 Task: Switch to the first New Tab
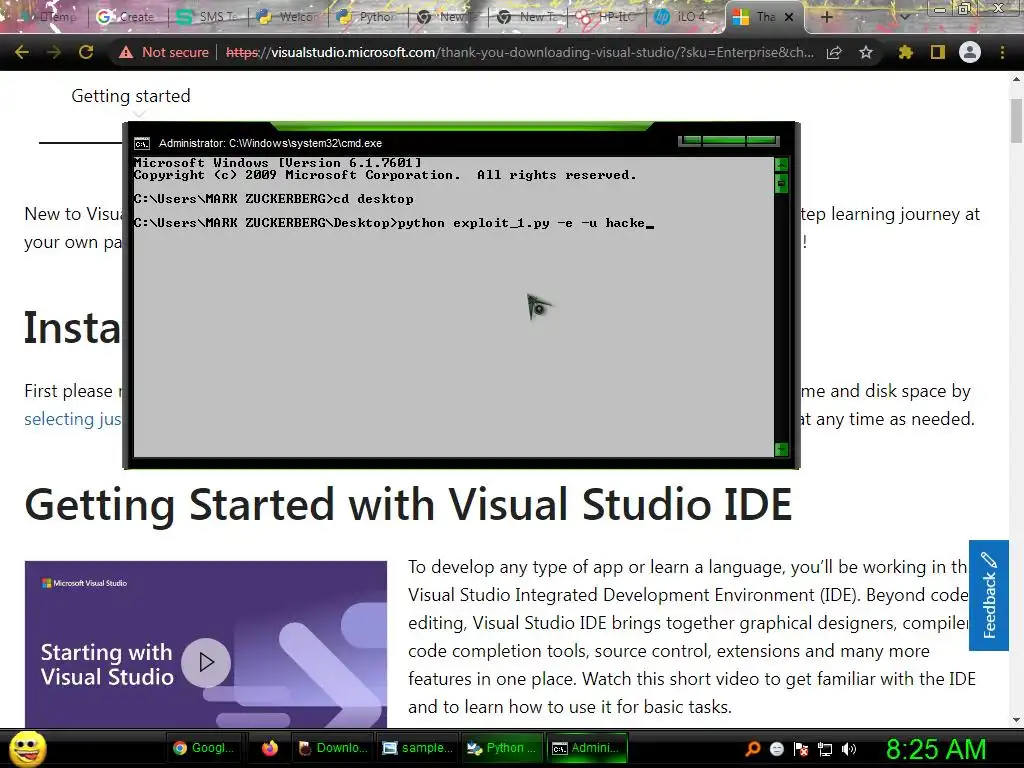[x=448, y=17]
